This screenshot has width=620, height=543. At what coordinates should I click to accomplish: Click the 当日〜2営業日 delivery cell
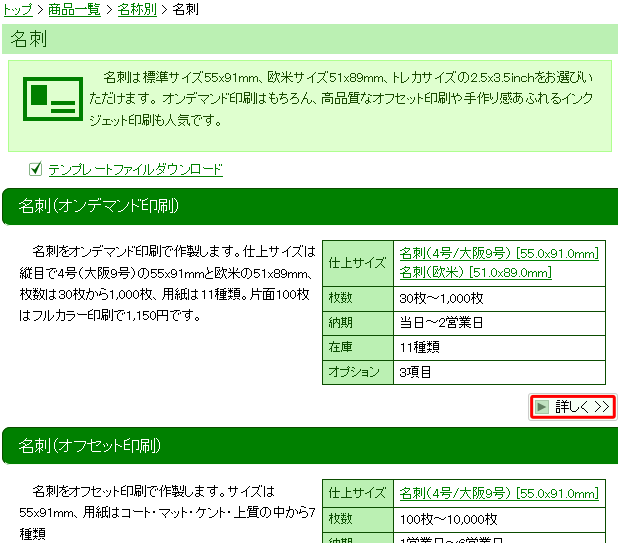coord(441,322)
